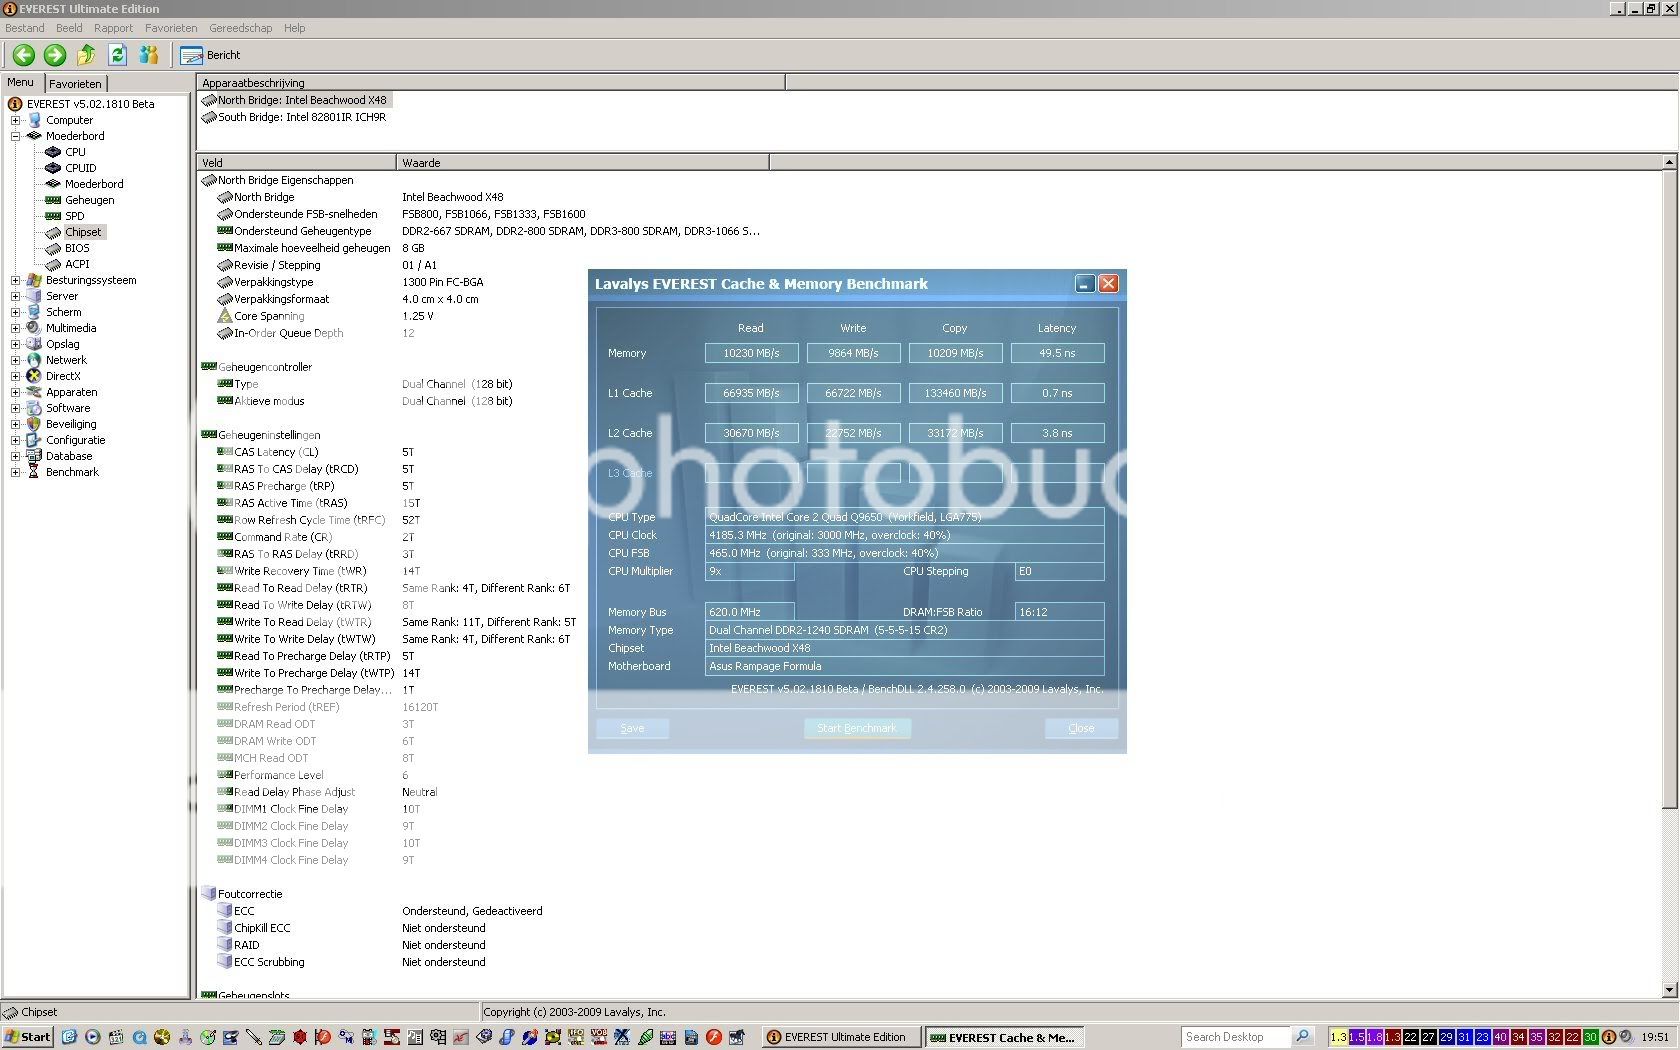Click the scroll-down arrow of details list
Image resolution: width=1680 pixels, height=1050 pixels.
tap(1669, 990)
